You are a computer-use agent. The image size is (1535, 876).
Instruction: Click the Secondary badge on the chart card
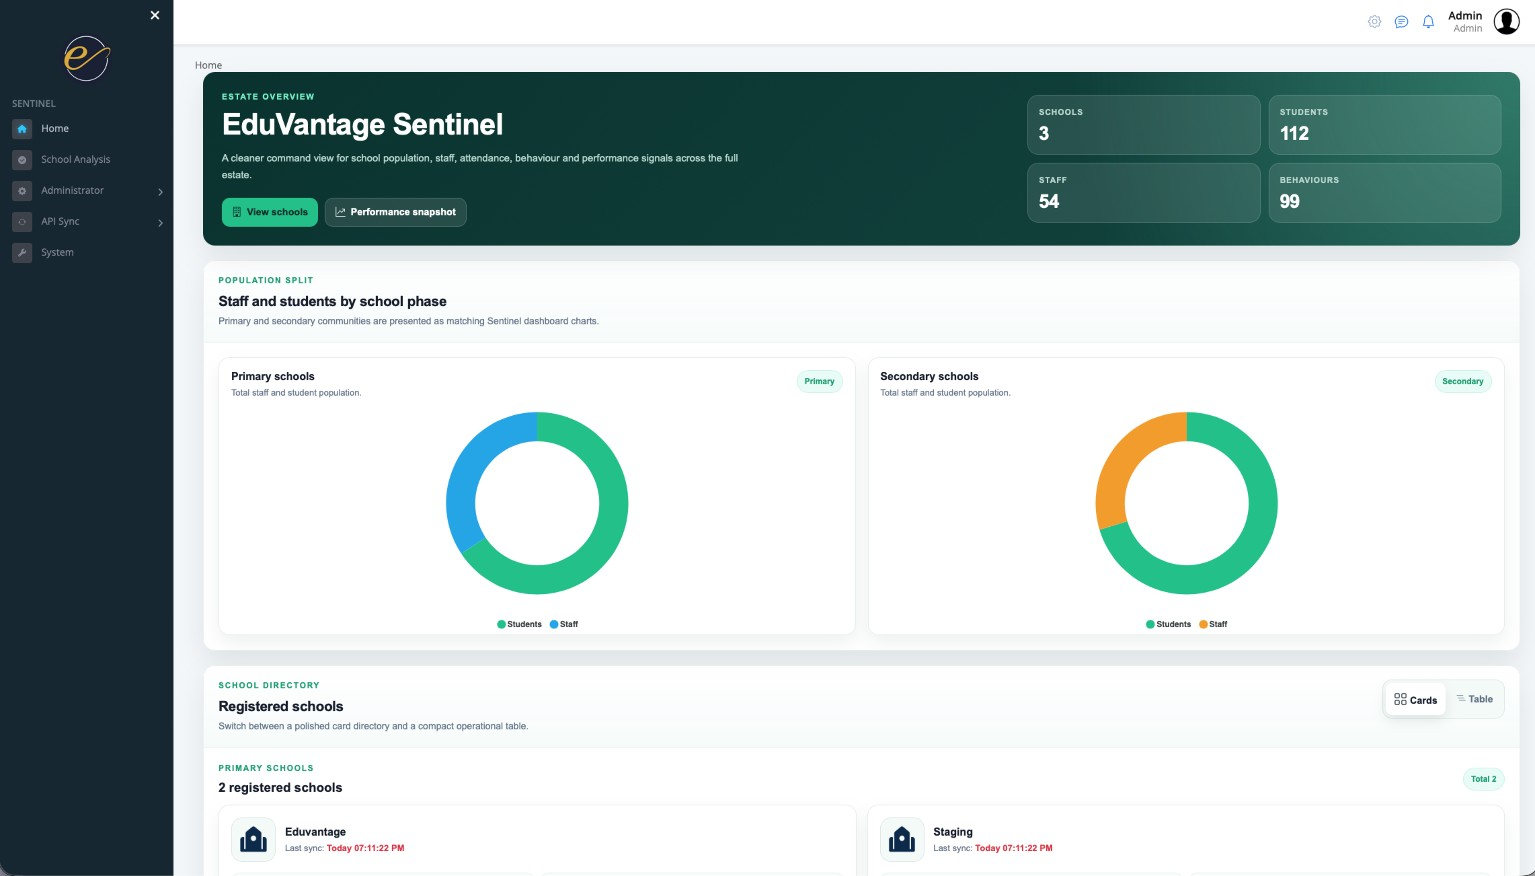point(1463,381)
